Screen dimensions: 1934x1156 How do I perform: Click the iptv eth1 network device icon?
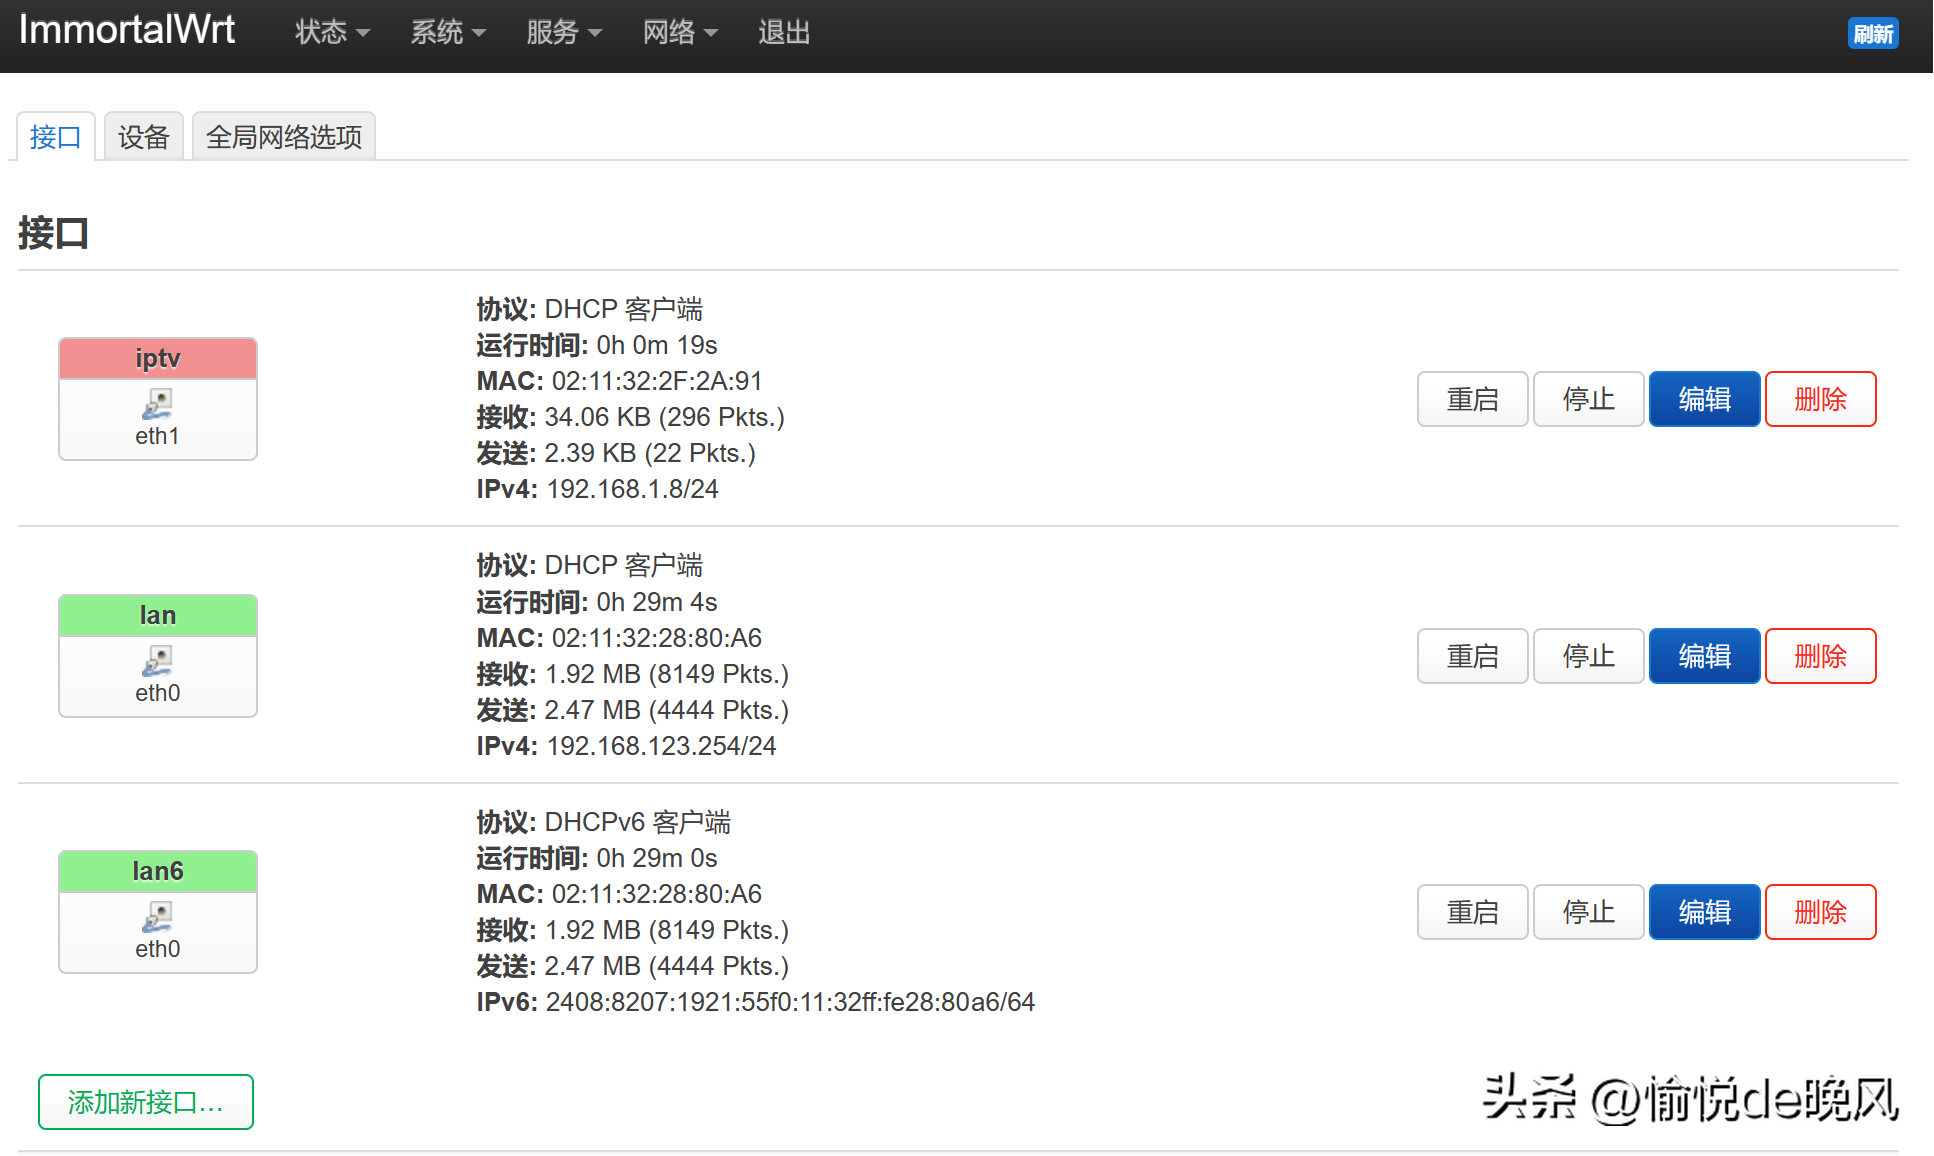[x=157, y=403]
